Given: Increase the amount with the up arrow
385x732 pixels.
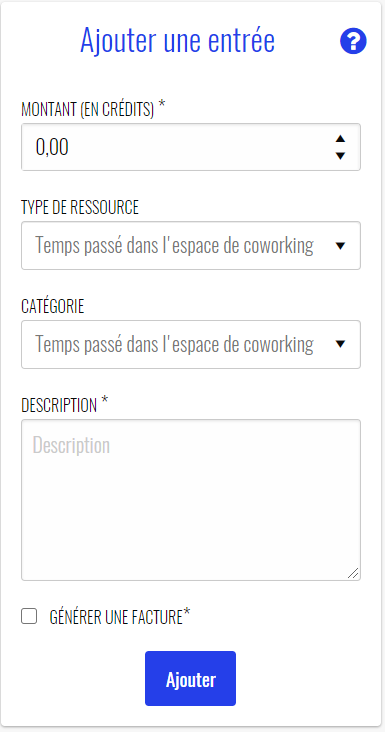Looking at the screenshot, I should tap(341, 139).
